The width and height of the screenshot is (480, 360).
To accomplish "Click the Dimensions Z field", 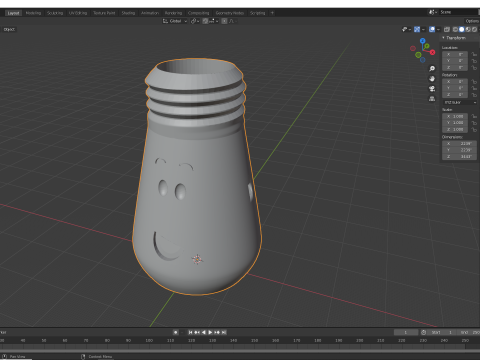I will 460,157.
